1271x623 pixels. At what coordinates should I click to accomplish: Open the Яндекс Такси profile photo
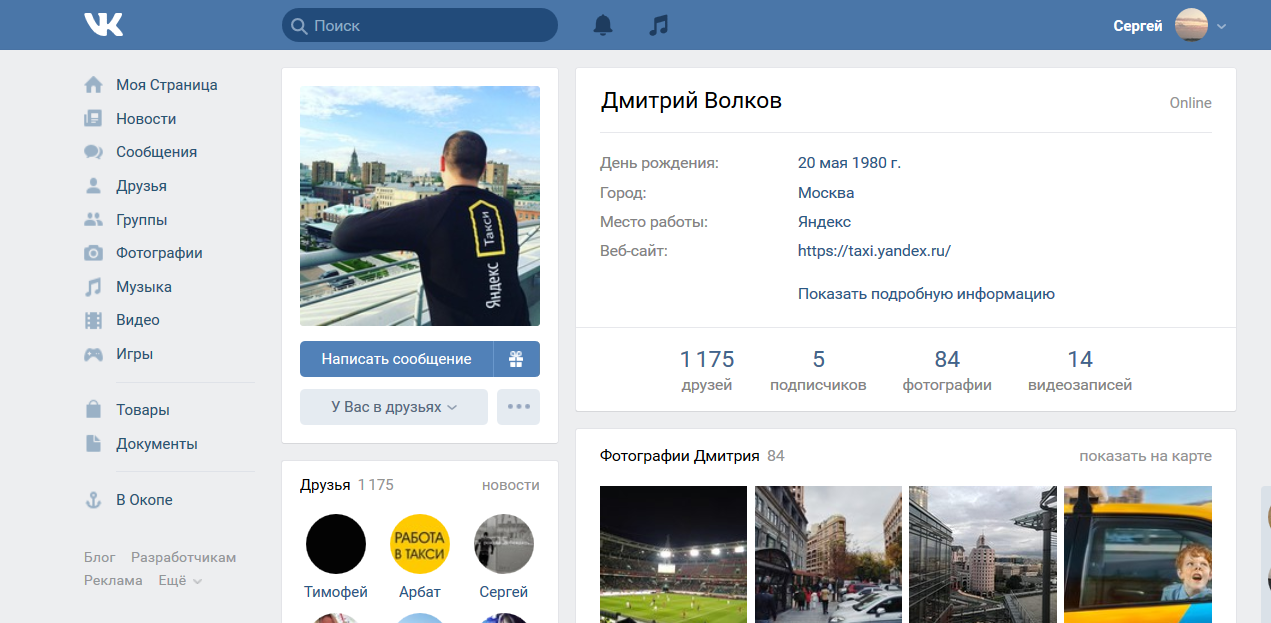tap(420, 206)
